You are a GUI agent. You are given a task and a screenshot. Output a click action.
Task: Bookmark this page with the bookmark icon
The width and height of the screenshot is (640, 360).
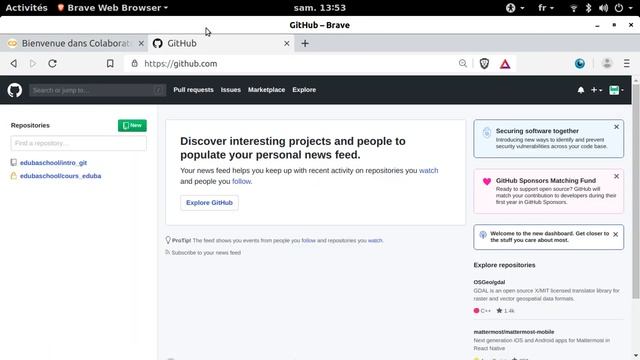click(x=110, y=64)
